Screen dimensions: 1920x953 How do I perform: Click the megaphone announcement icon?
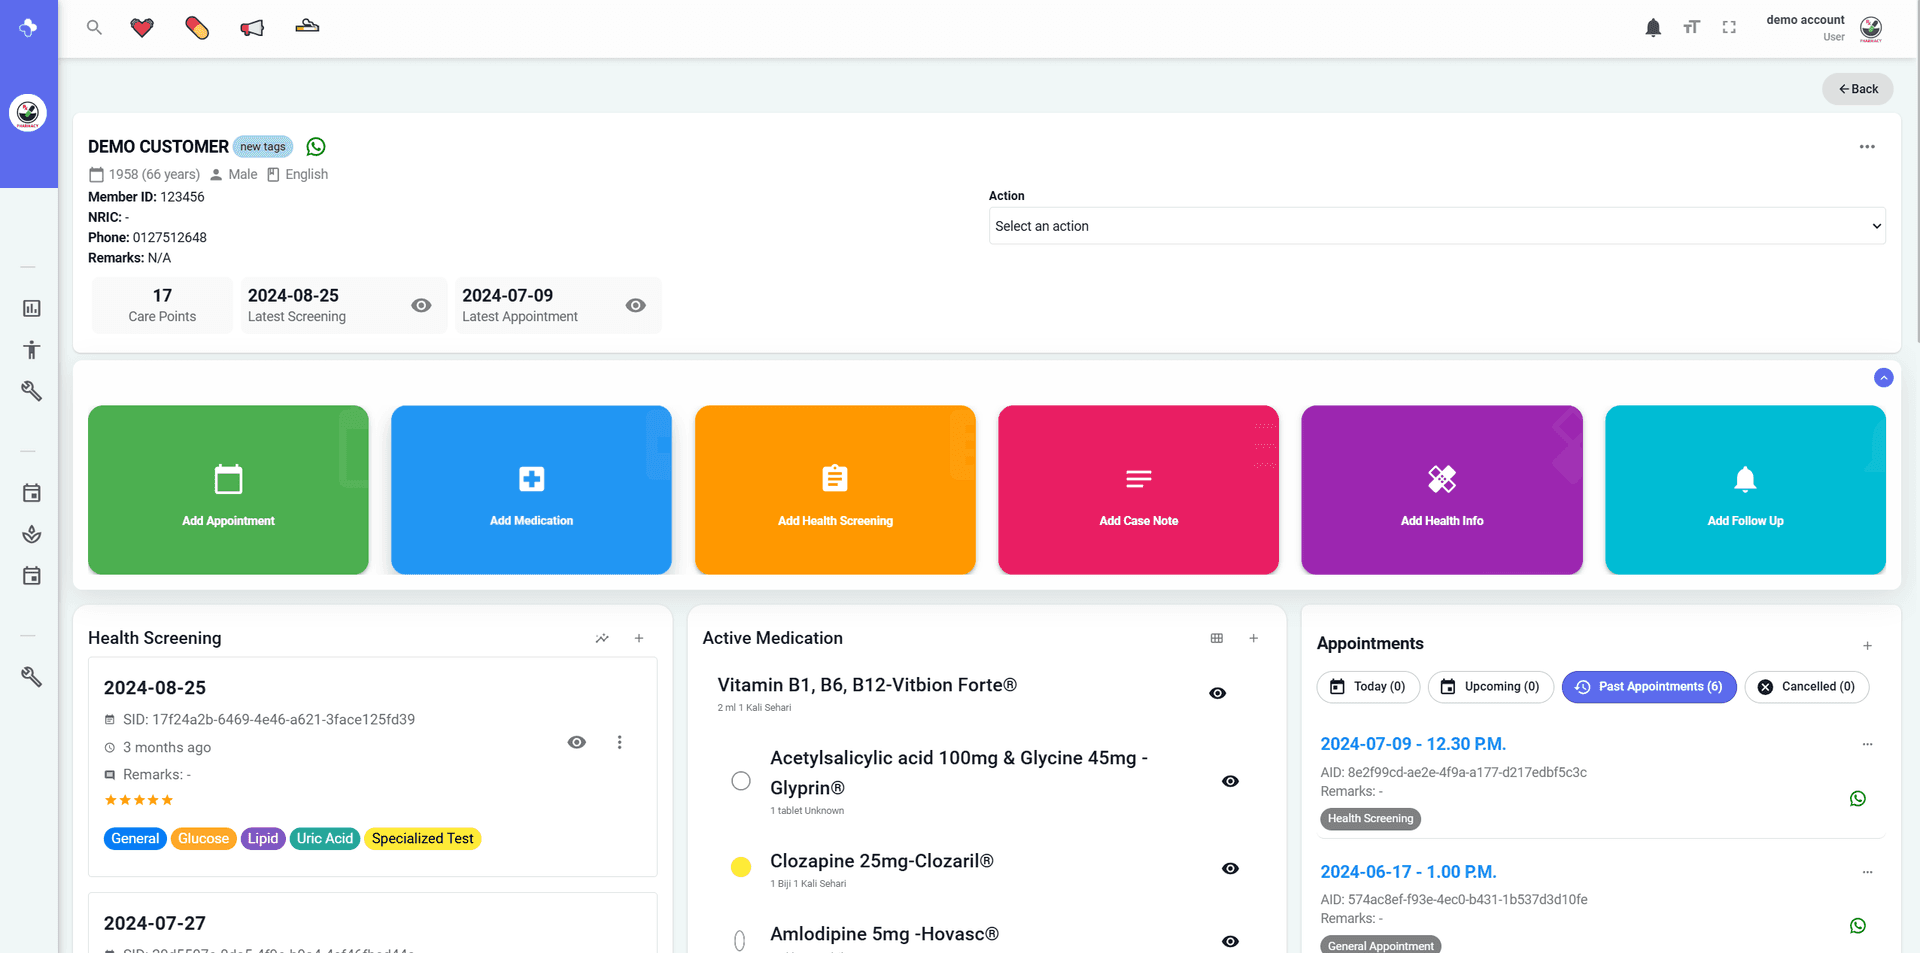(252, 28)
